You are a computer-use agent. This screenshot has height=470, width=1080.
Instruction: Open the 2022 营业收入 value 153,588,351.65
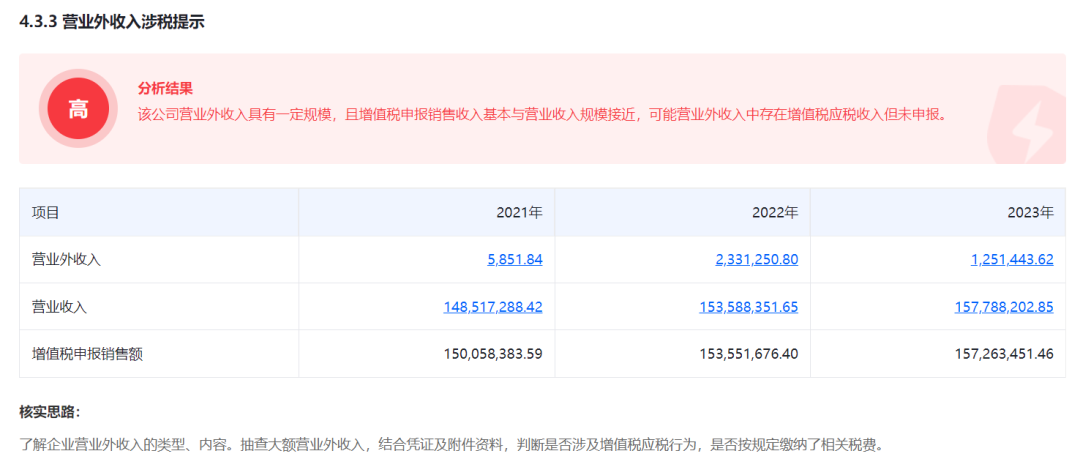point(749,307)
